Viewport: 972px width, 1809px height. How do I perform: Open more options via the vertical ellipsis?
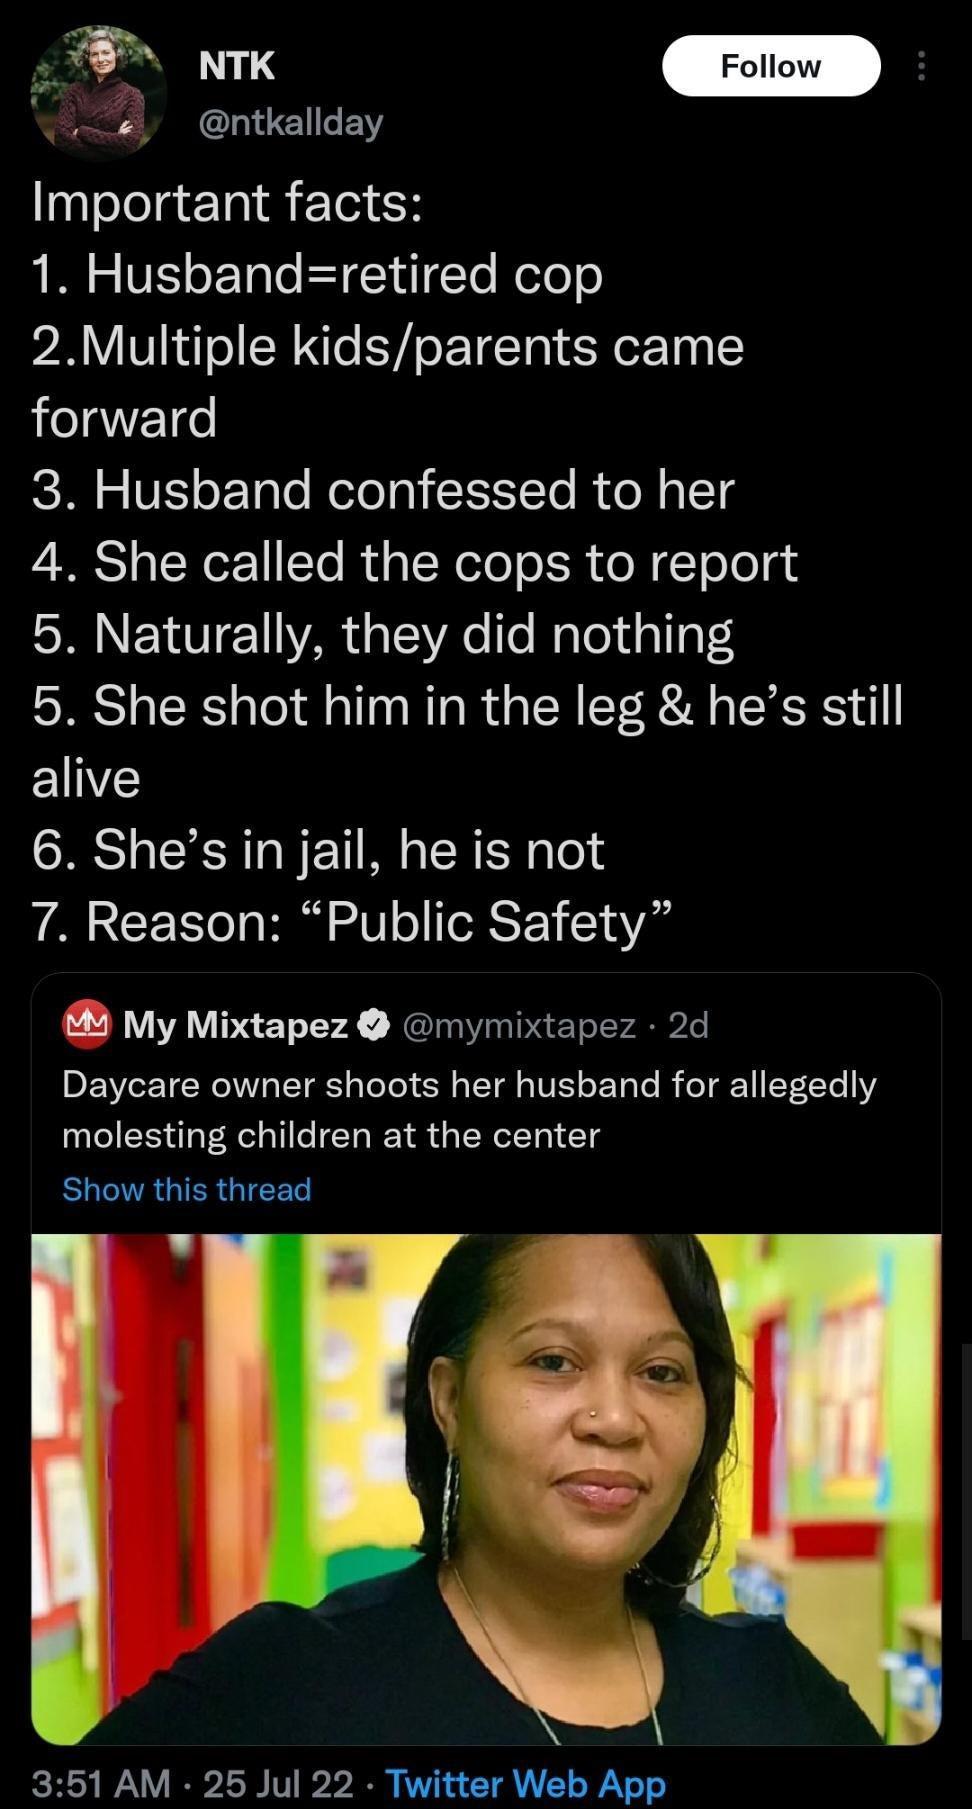pyautogui.click(x=920, y=66)
